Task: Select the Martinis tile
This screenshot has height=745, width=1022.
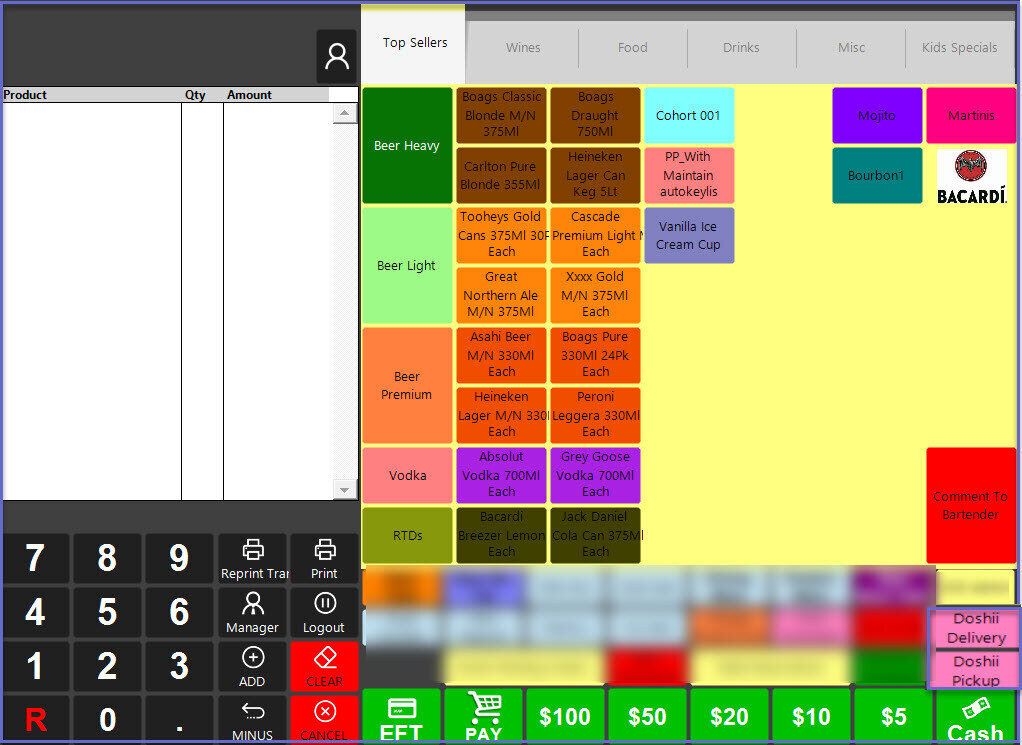Action: [x=971, y=115]
